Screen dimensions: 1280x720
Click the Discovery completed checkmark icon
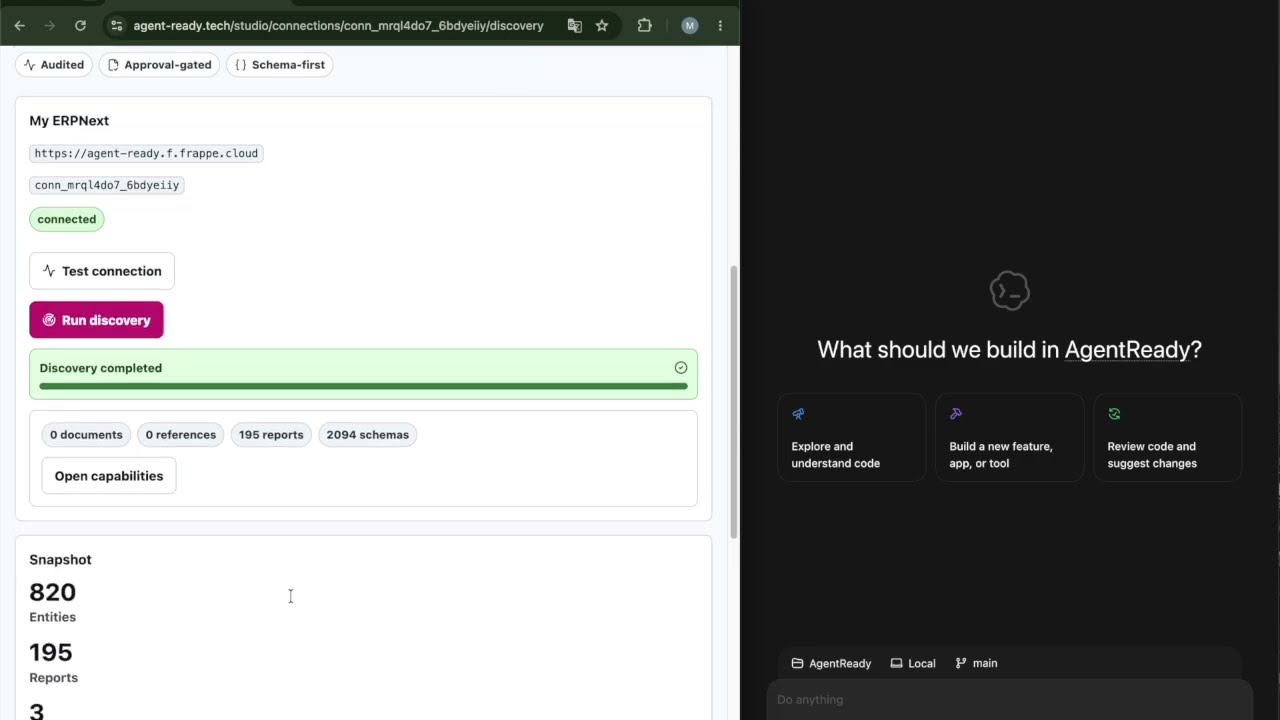tap(681, 368)
